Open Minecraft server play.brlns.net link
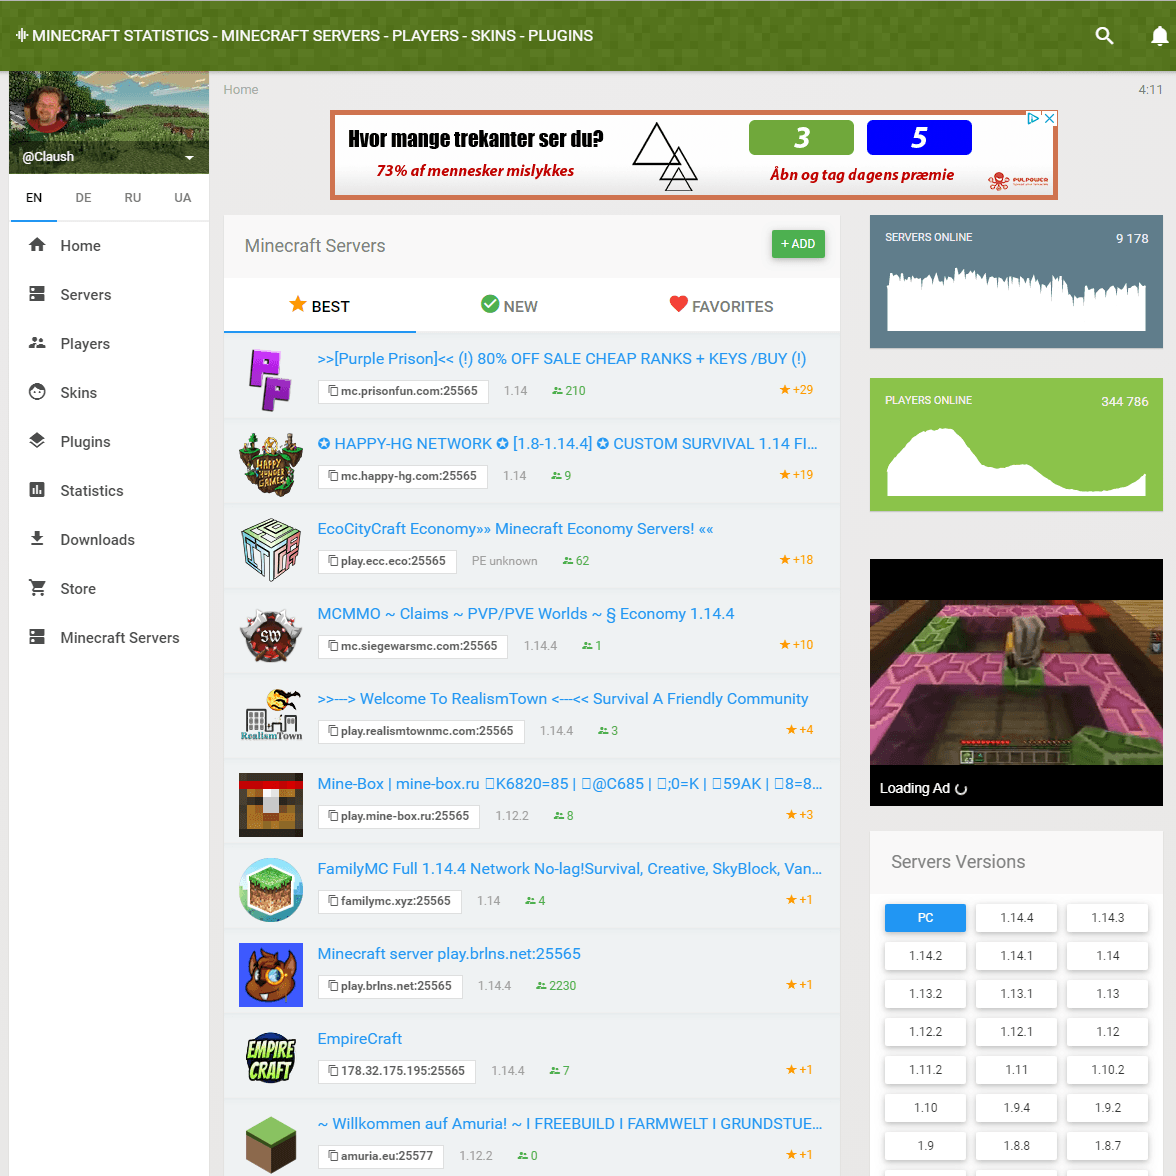The image size is (1176, 1176). [448, 953]
